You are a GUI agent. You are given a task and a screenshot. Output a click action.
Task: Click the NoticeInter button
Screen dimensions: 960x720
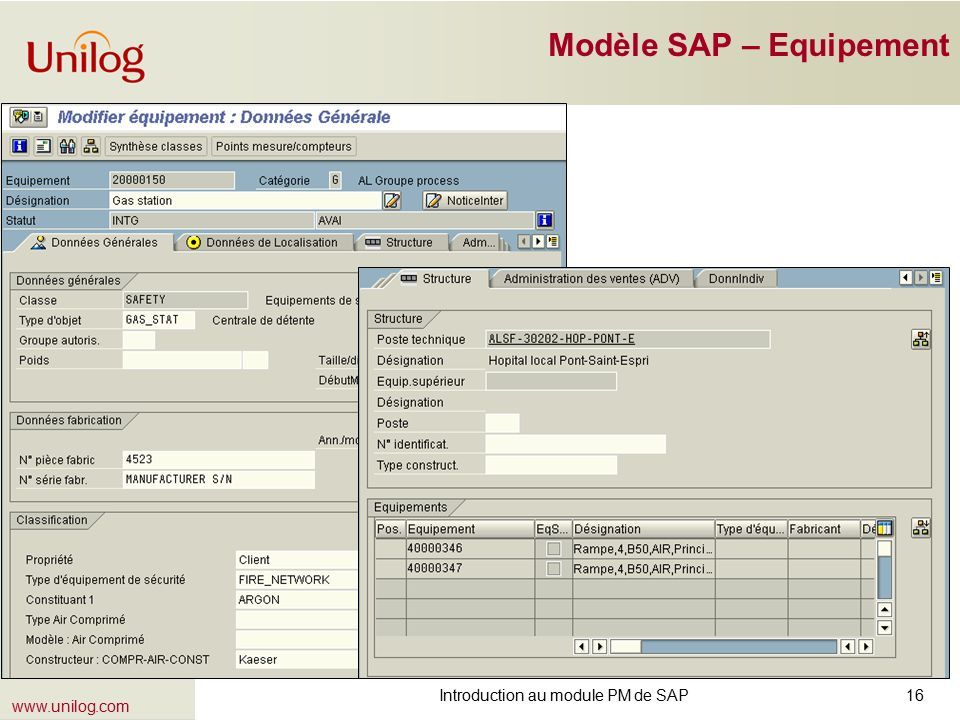tap(465, 200)
